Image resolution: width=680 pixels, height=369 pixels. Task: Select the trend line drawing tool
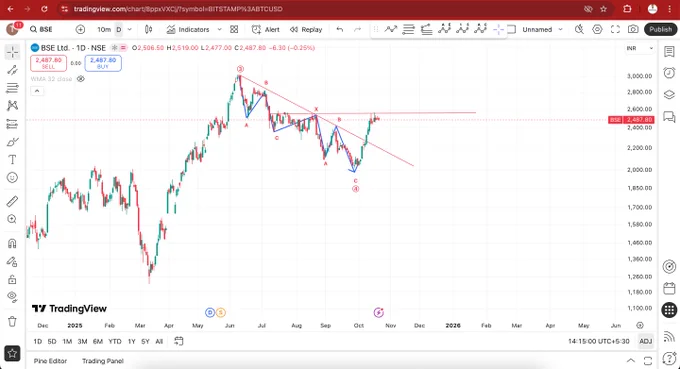click(x=12, y=70)
